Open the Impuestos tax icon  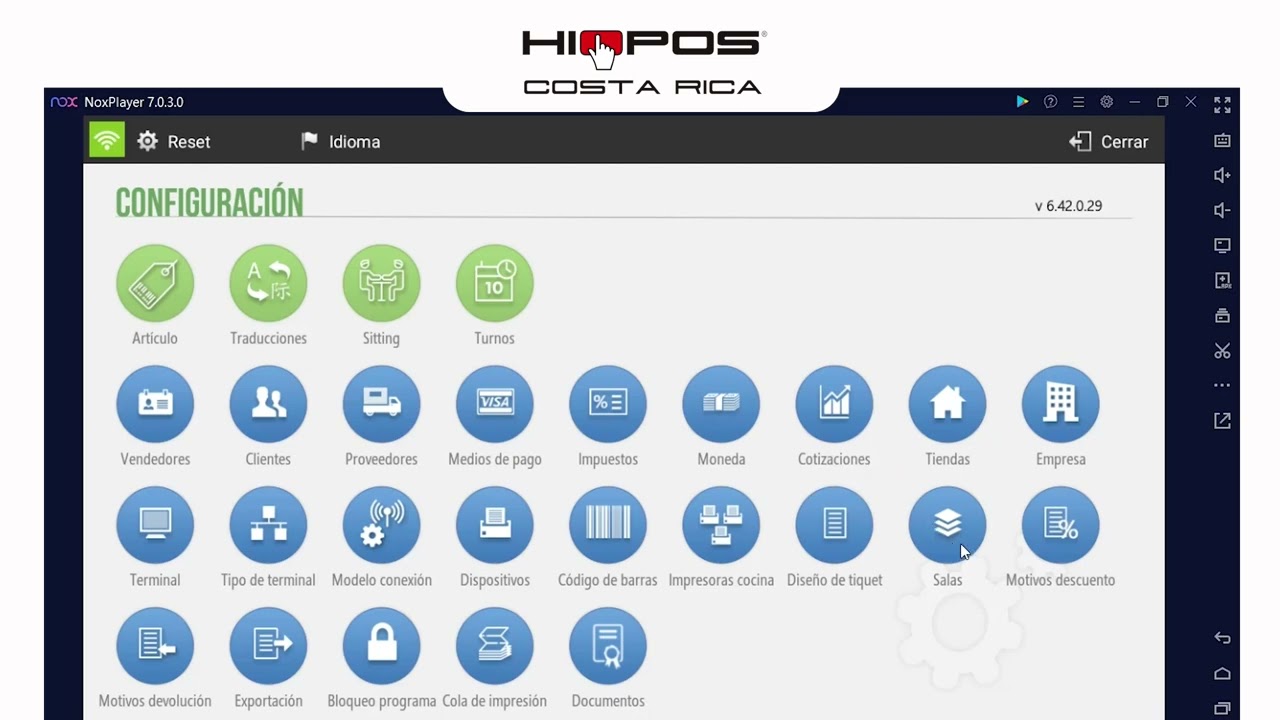click(608, 404)
